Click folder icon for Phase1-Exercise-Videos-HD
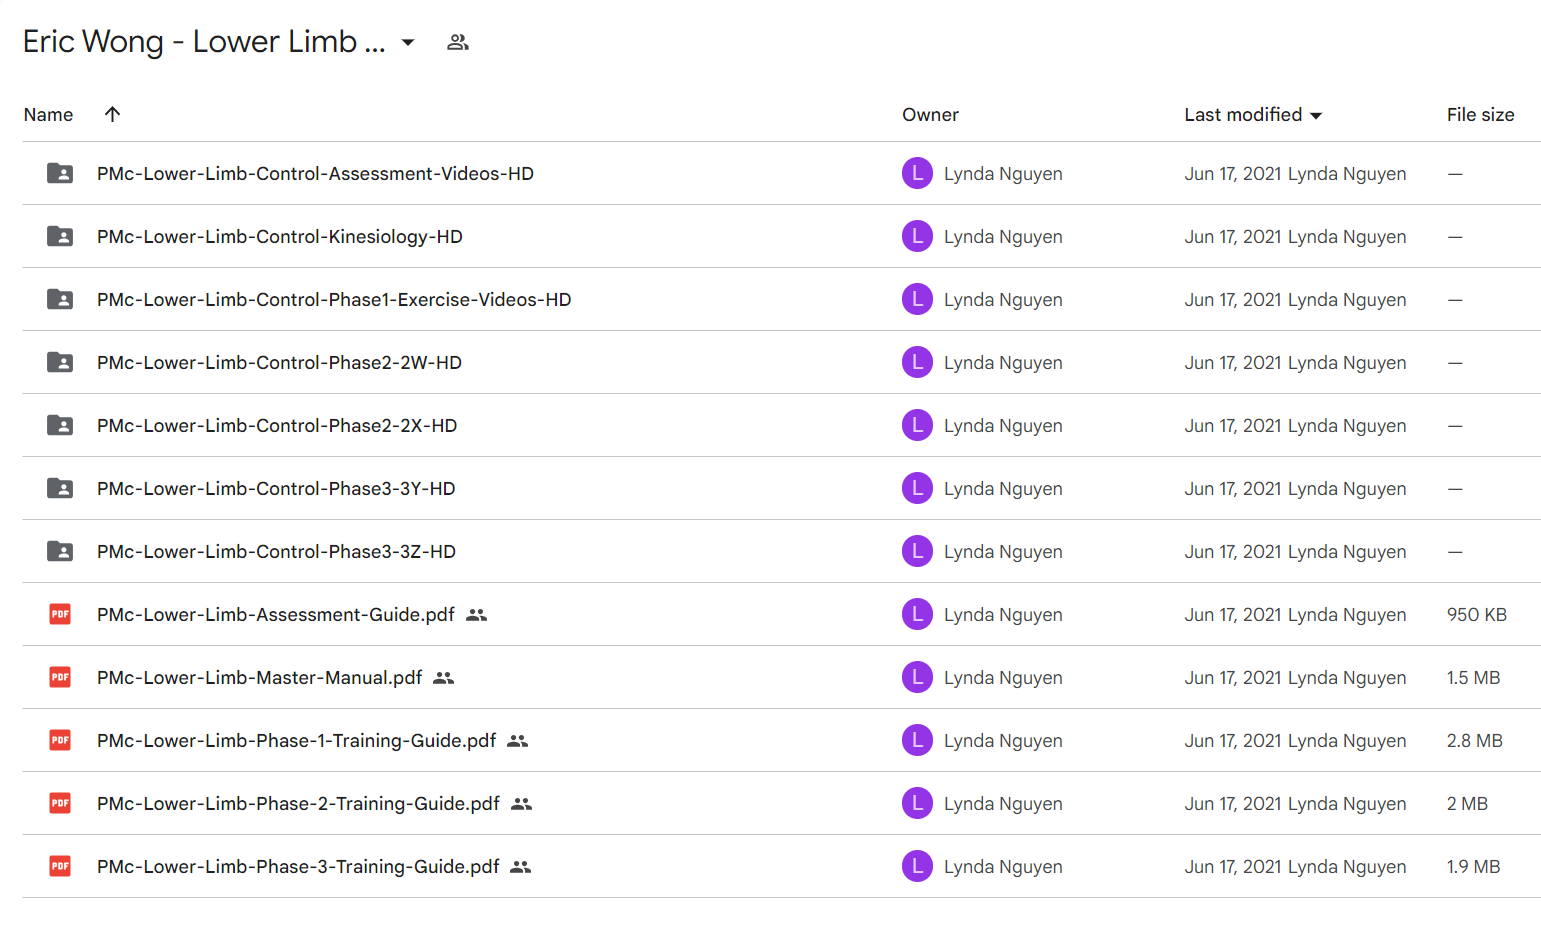 click(x=60, y=299)
